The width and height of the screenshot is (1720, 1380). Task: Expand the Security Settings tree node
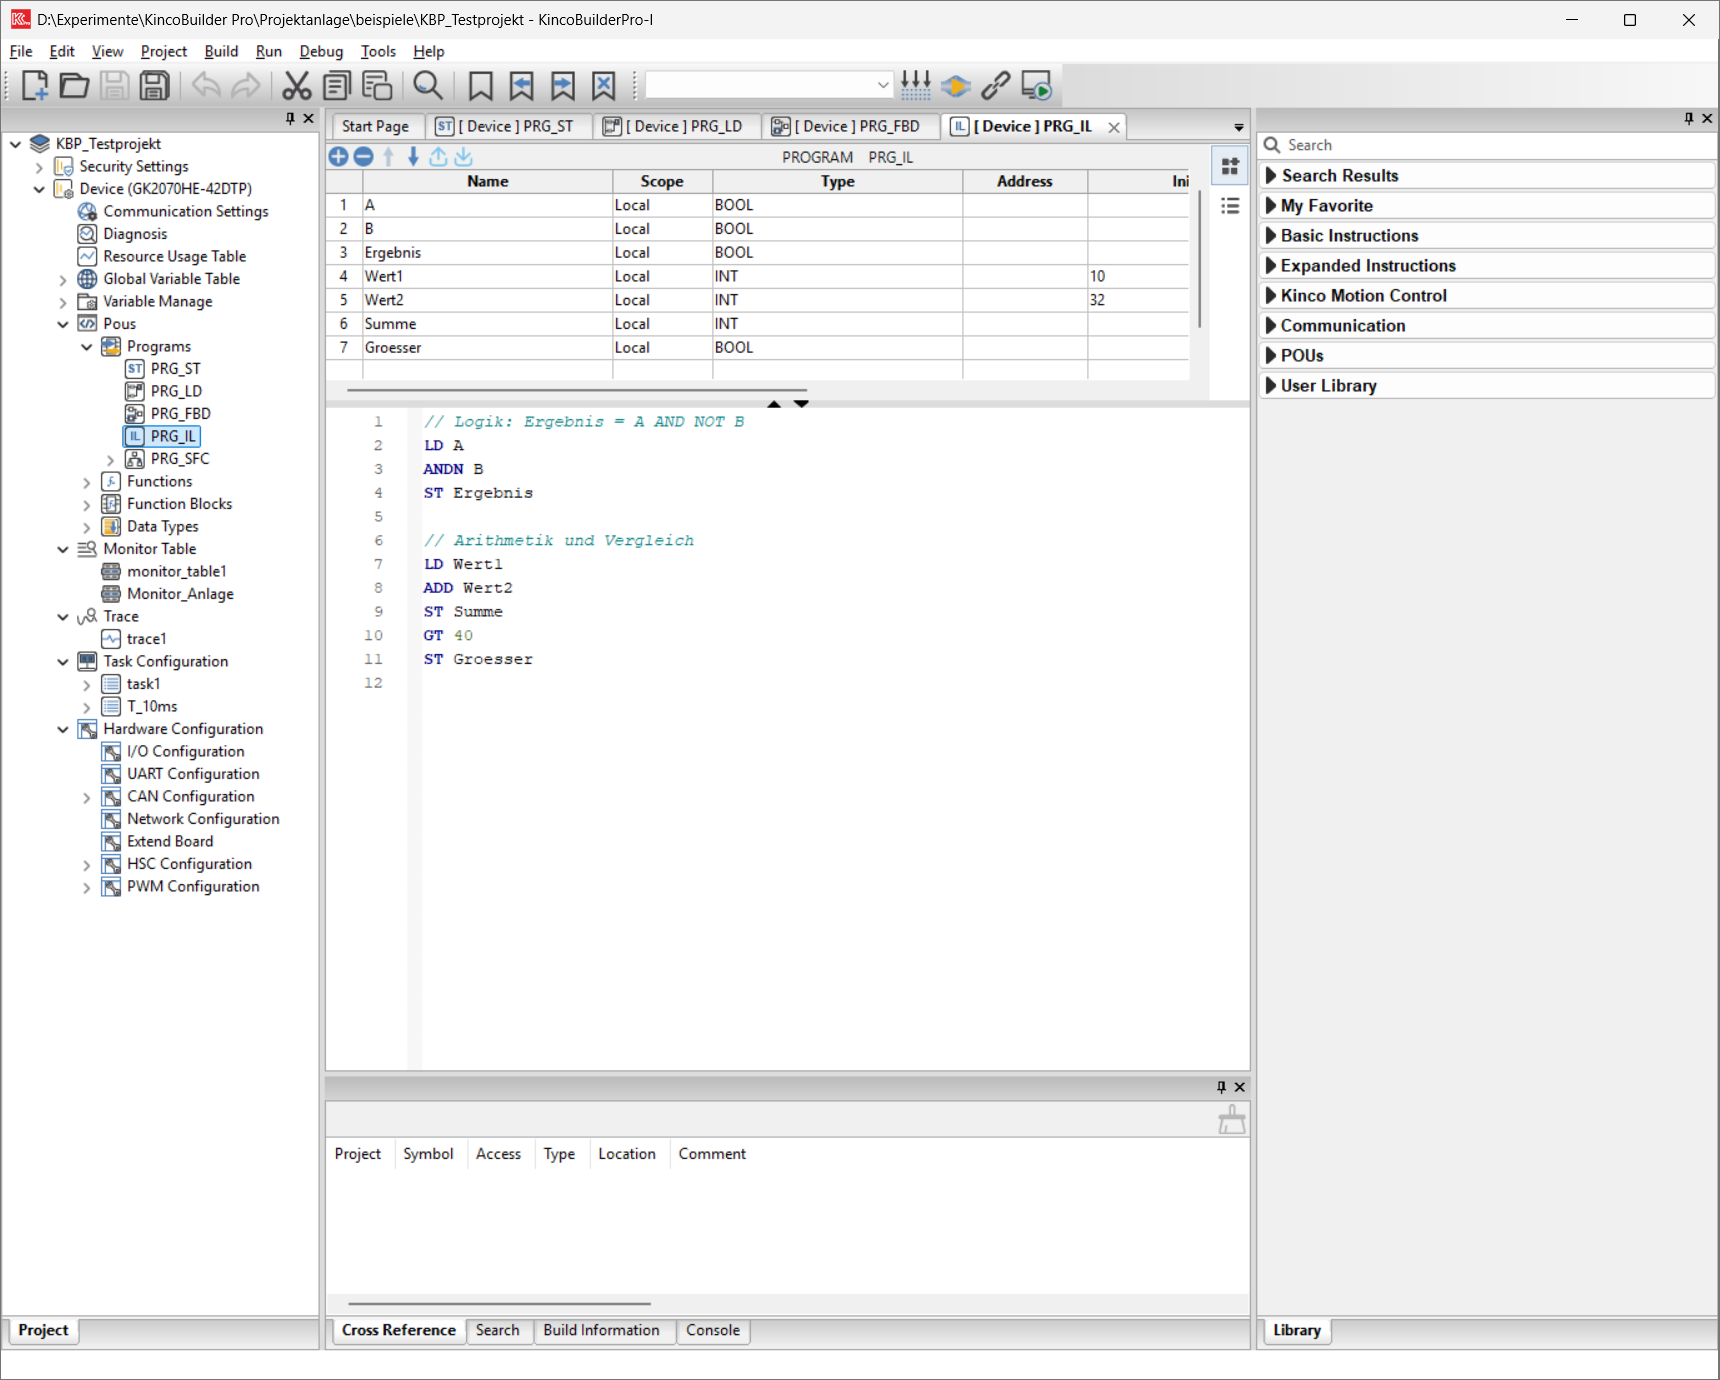pos(39,167)
